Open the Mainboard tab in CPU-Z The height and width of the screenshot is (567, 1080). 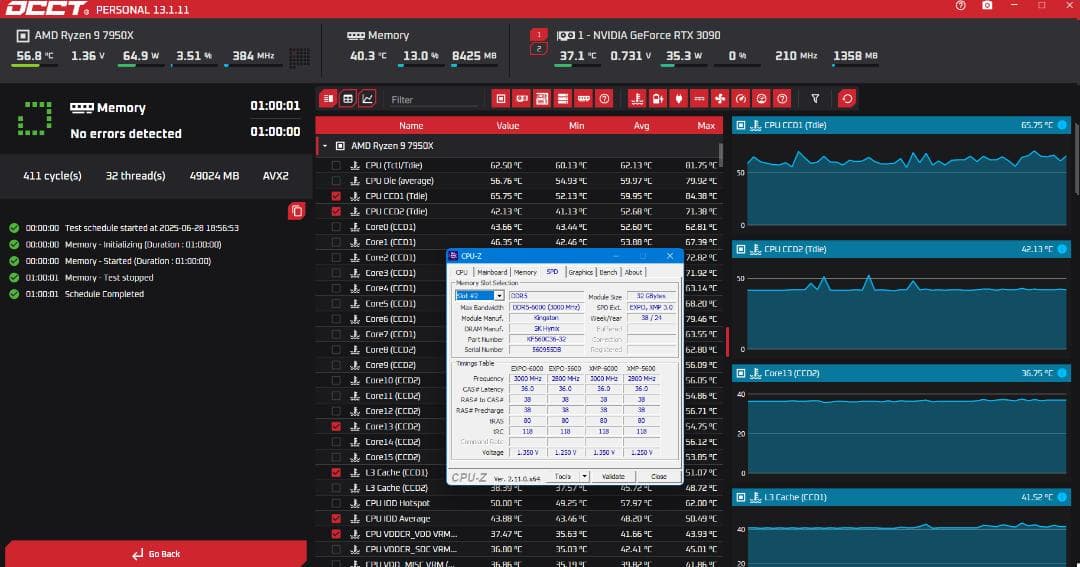point(492,272)
